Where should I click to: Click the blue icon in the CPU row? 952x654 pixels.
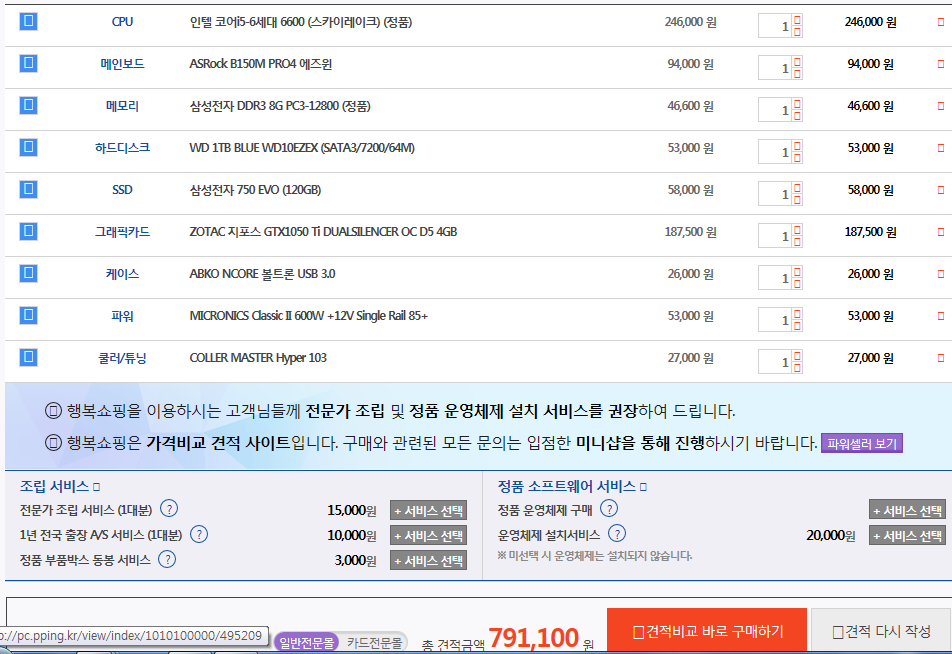(28, 21)
